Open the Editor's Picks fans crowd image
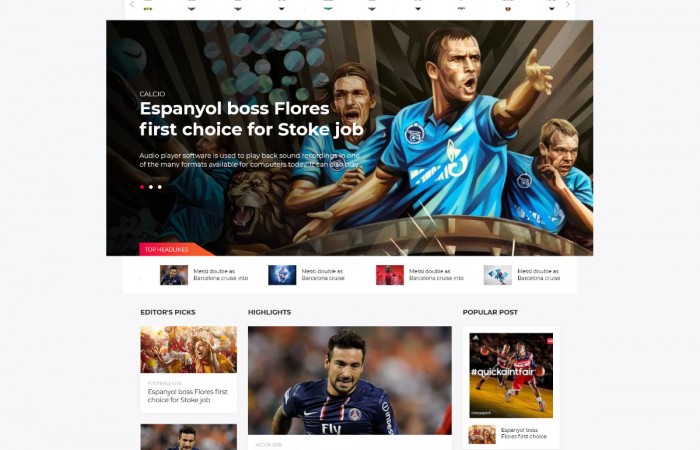Screen dimensions: 700x450 (188, 350)
